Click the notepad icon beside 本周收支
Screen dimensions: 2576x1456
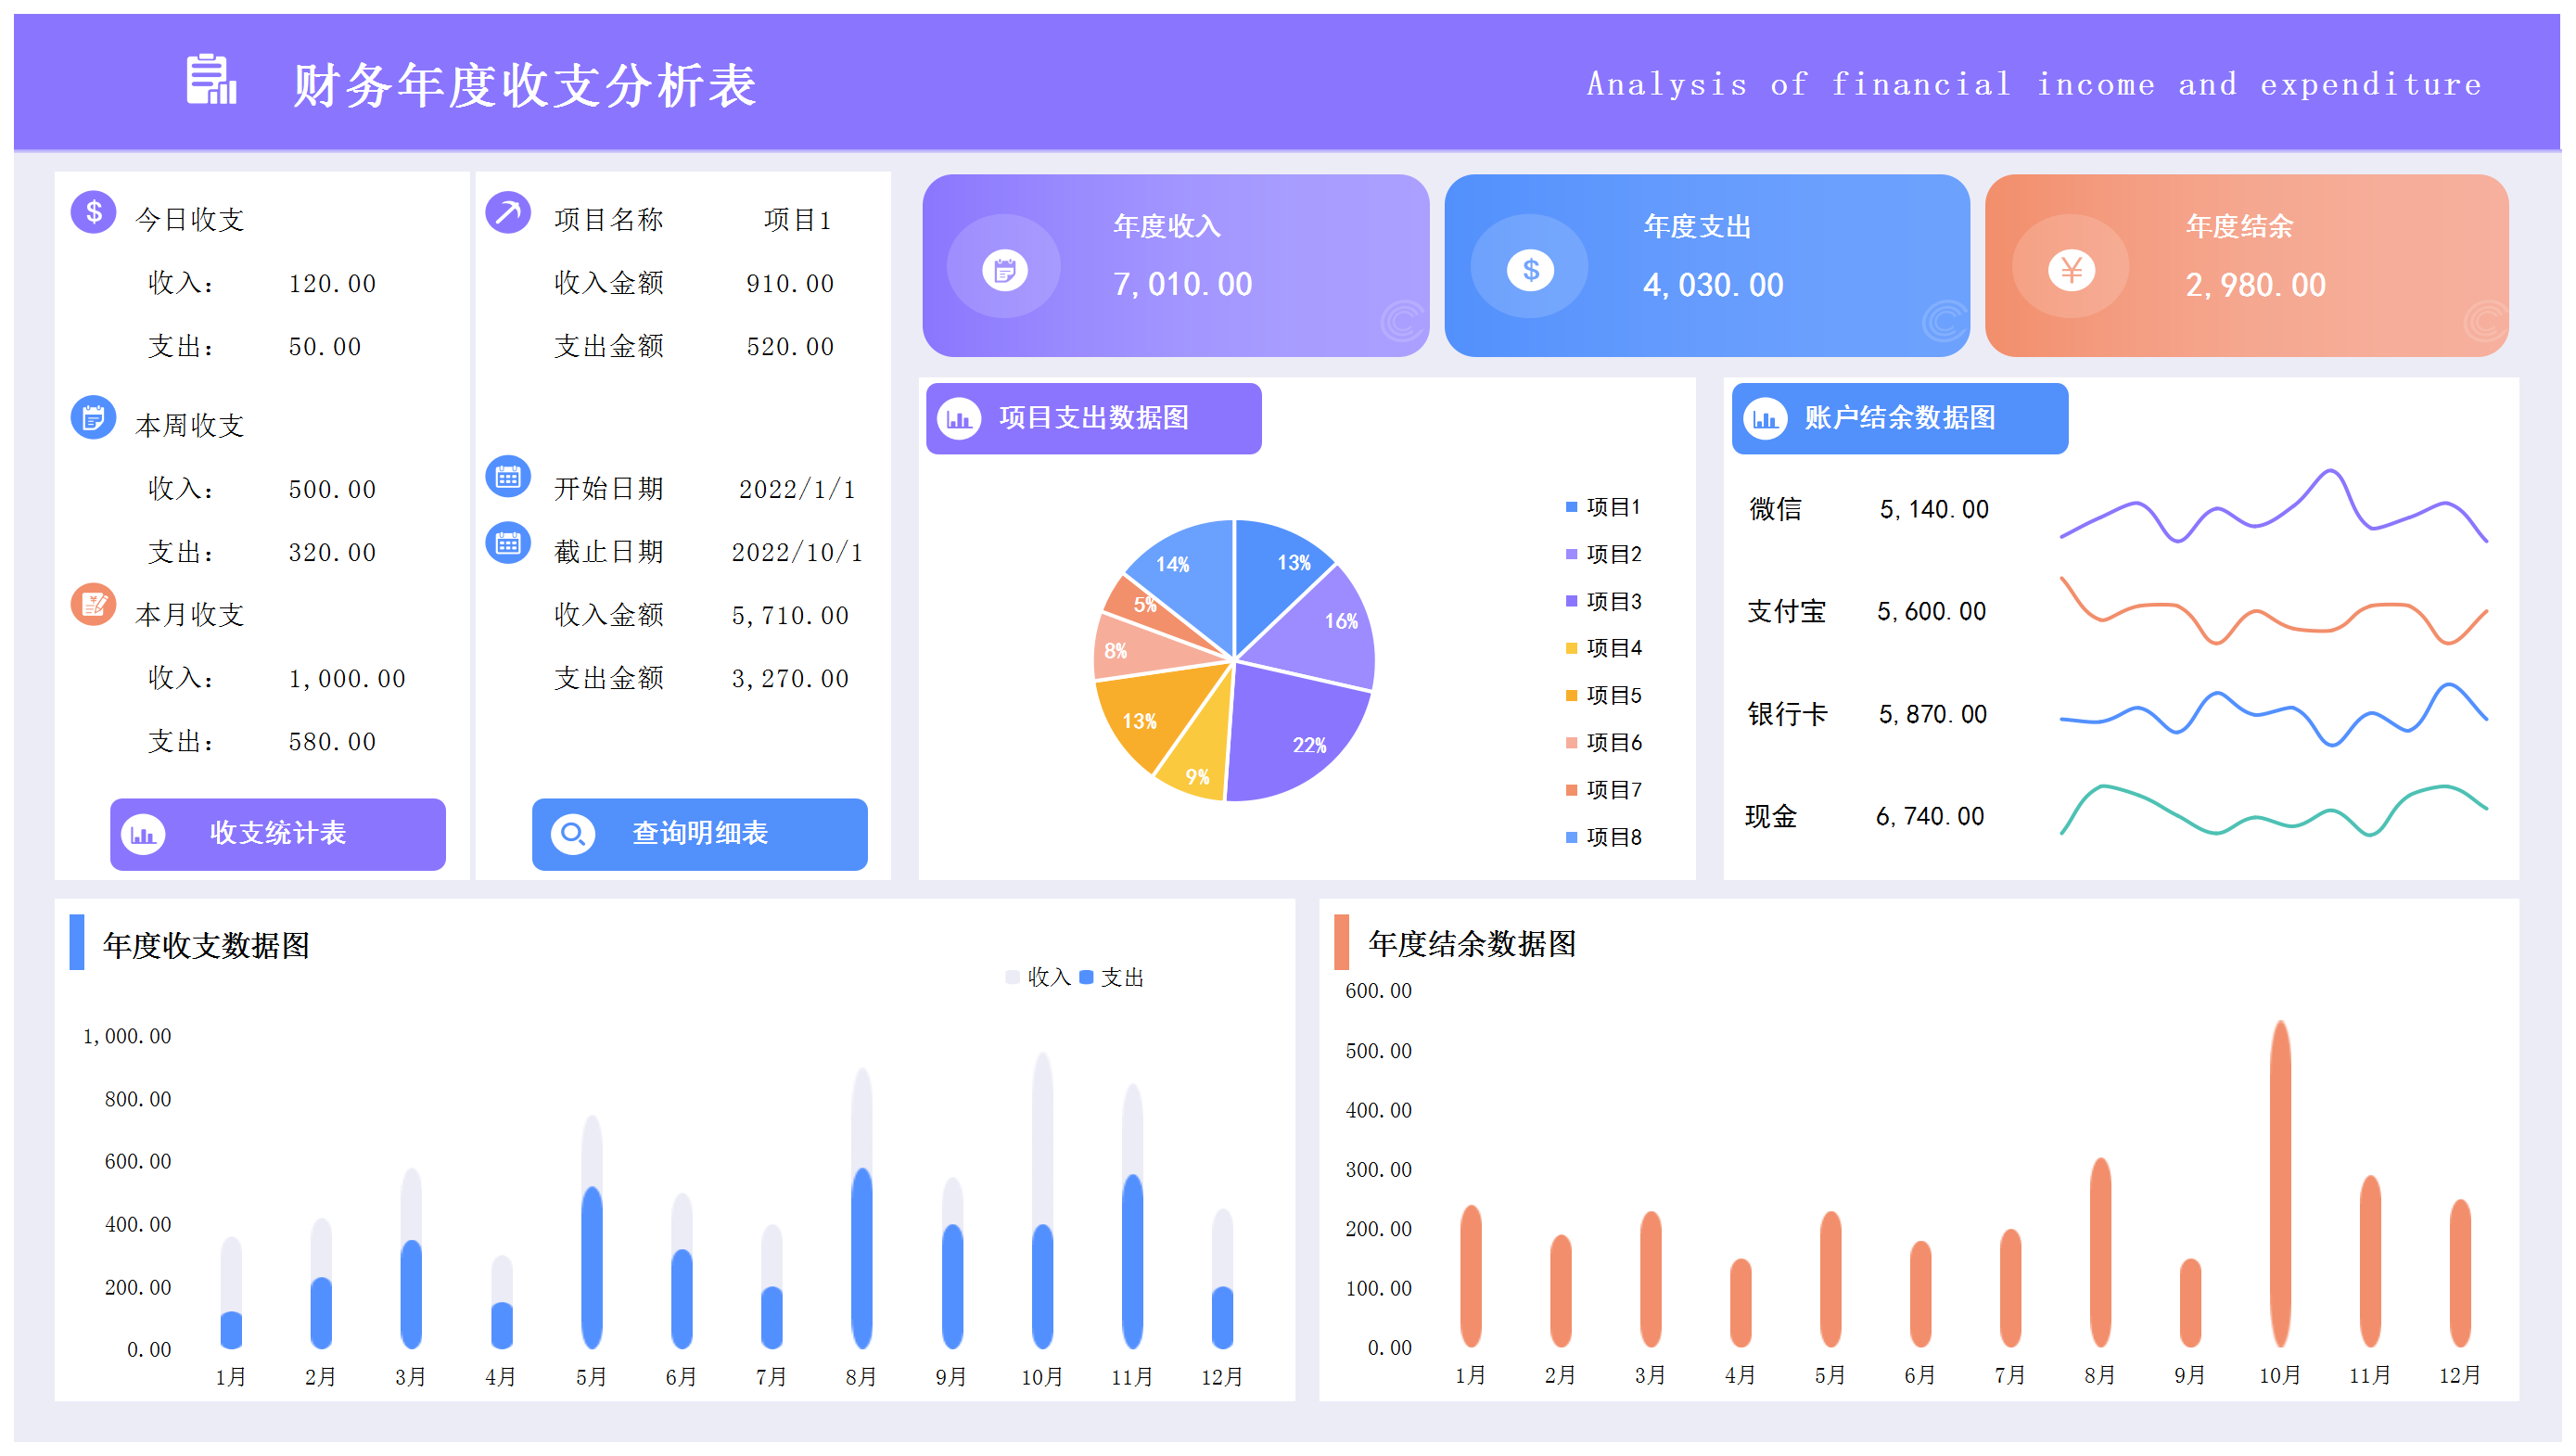[x=93, y=417]
